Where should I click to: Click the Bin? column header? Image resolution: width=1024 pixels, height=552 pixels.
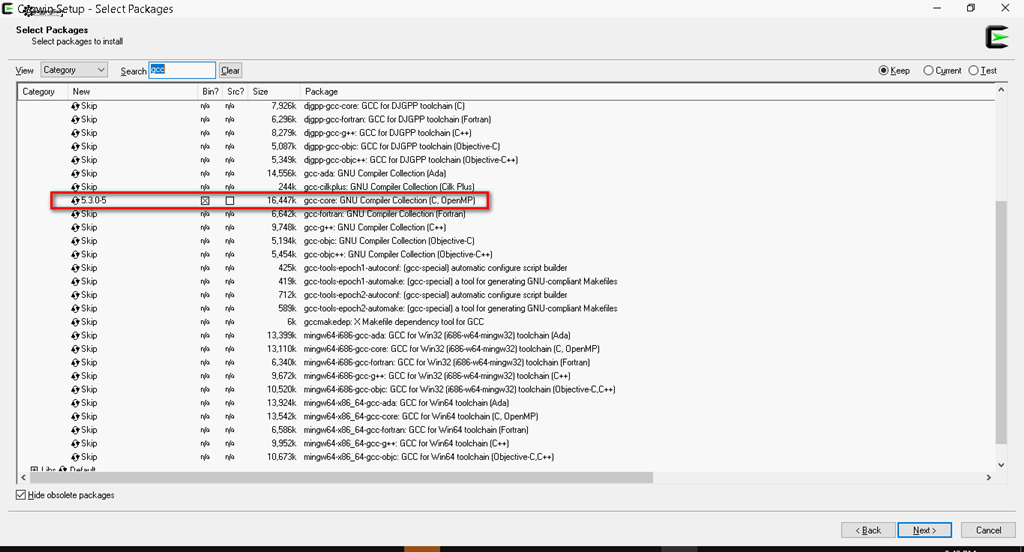(210, 91)
